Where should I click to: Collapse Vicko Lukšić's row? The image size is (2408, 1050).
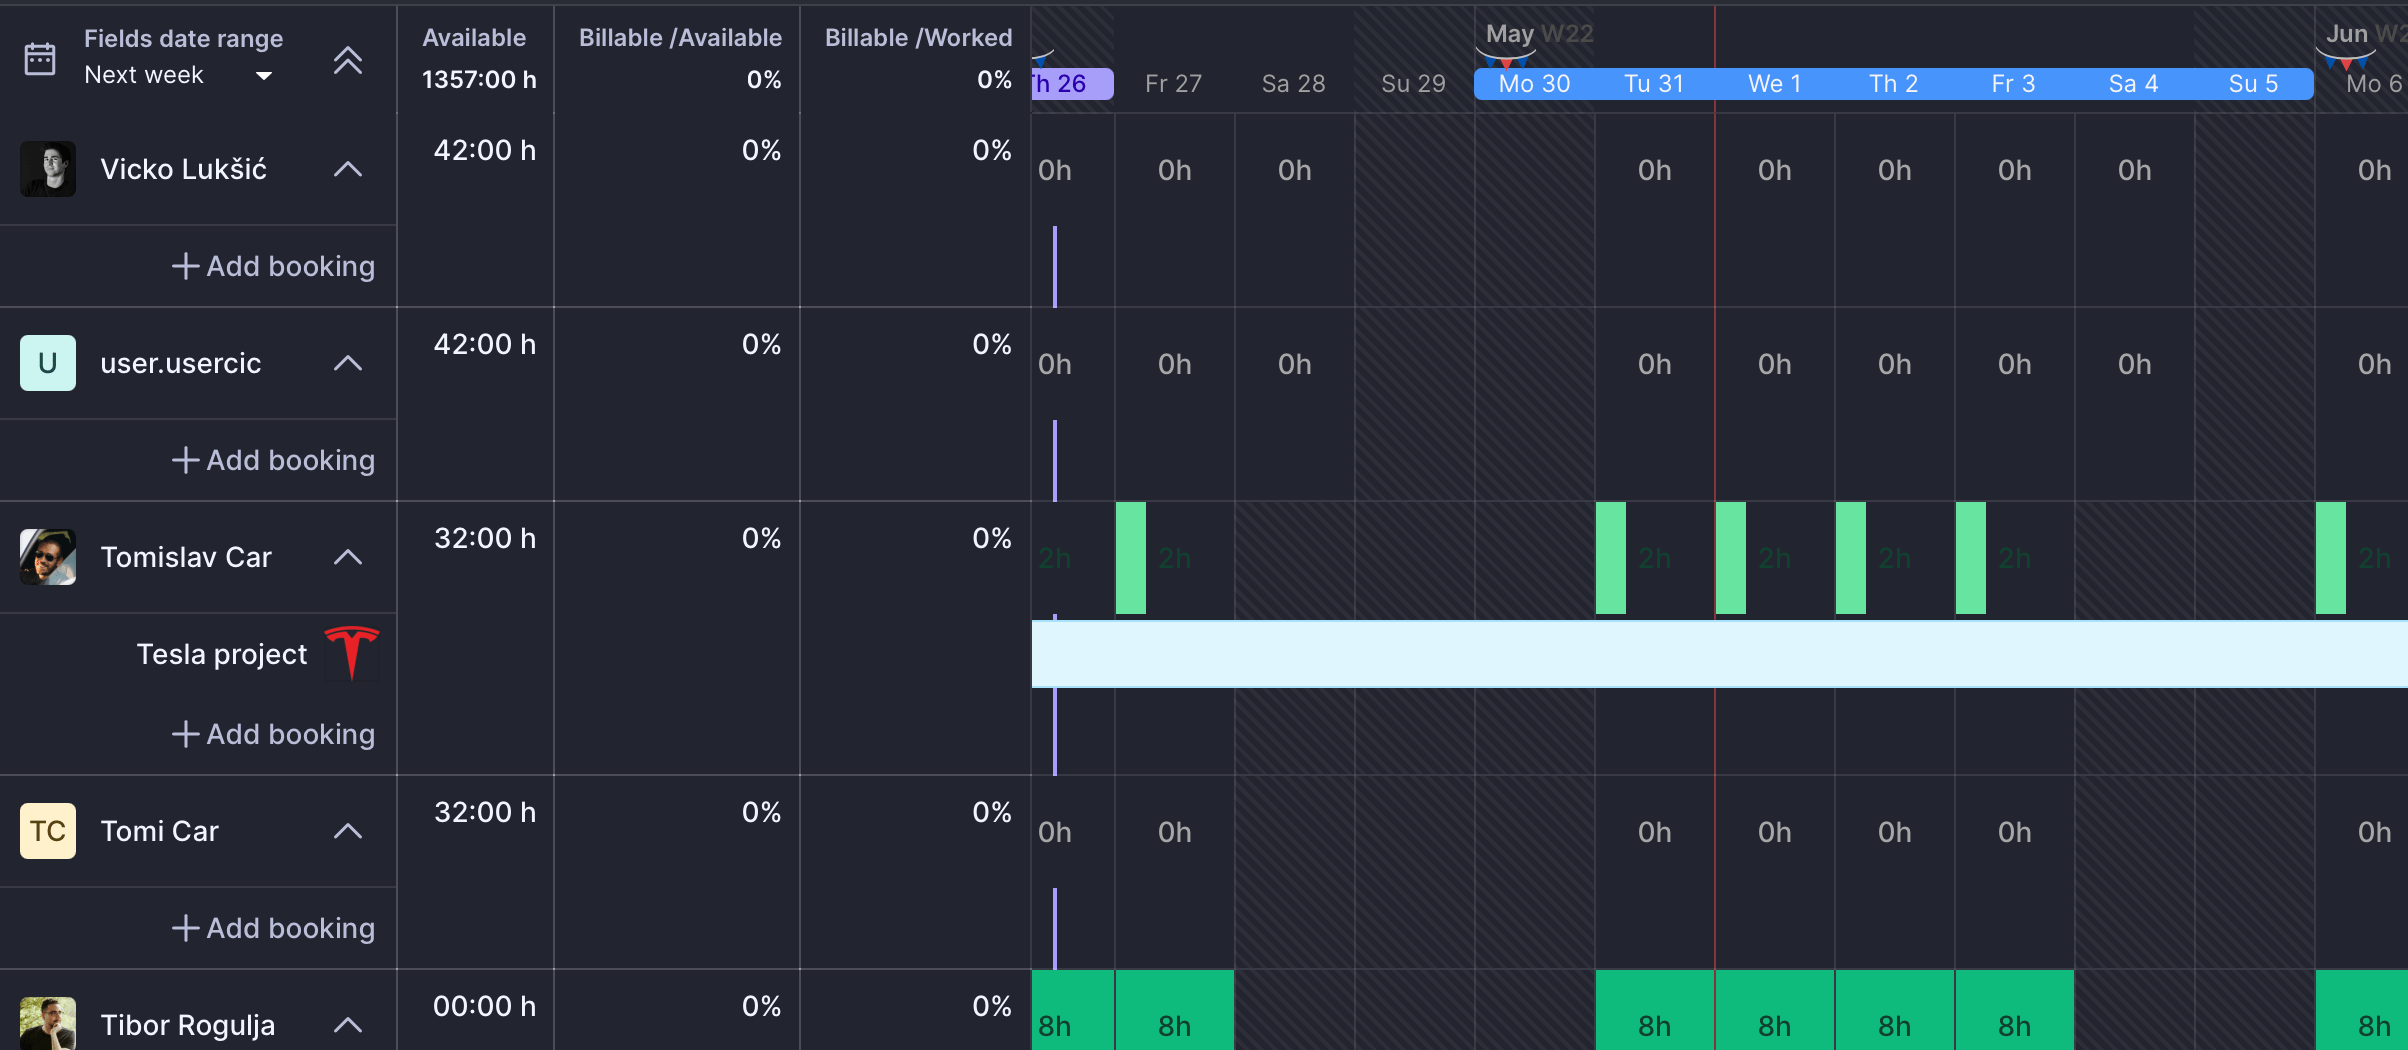pos(347,169)
